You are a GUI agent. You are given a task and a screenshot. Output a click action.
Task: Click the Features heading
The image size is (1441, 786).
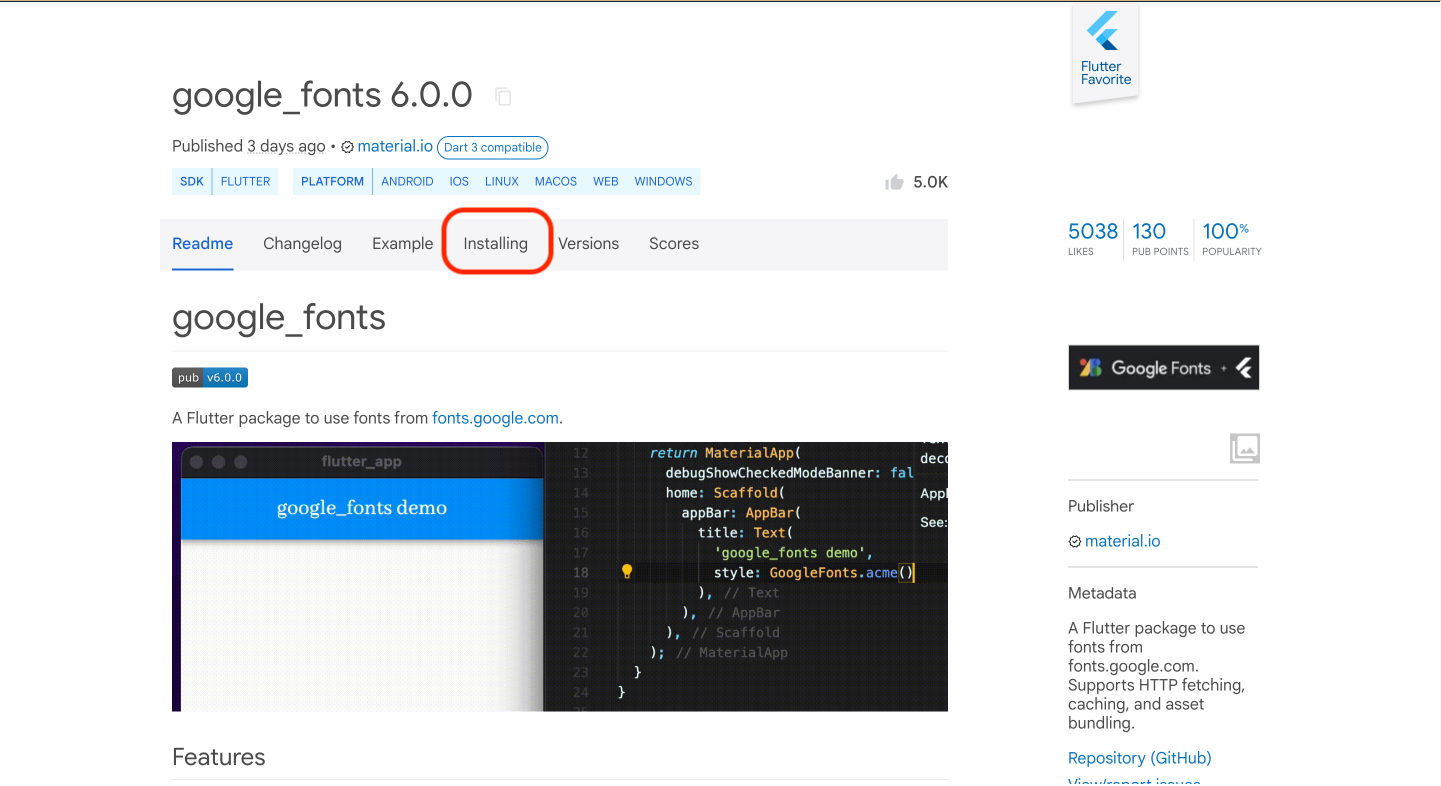(x=219, y=757)
